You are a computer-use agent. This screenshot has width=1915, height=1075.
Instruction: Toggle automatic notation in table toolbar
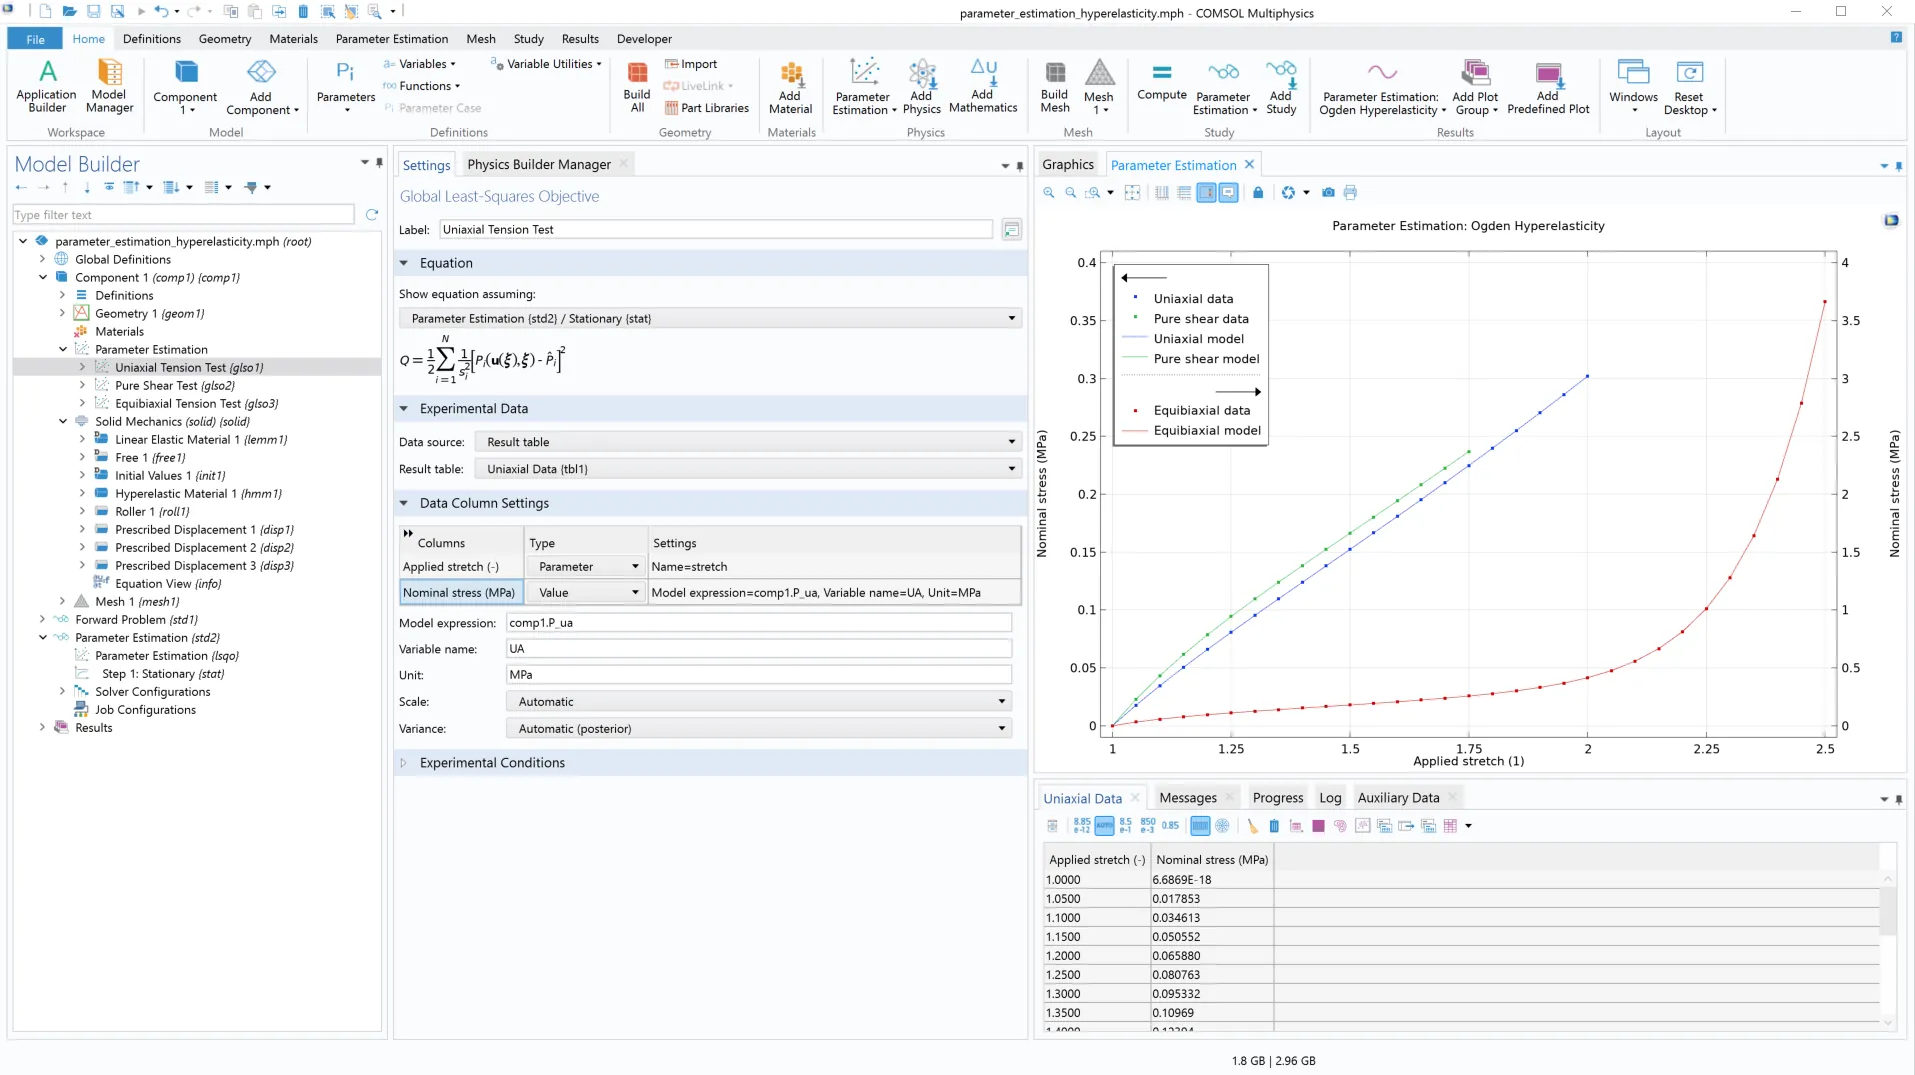point(1104,826)
